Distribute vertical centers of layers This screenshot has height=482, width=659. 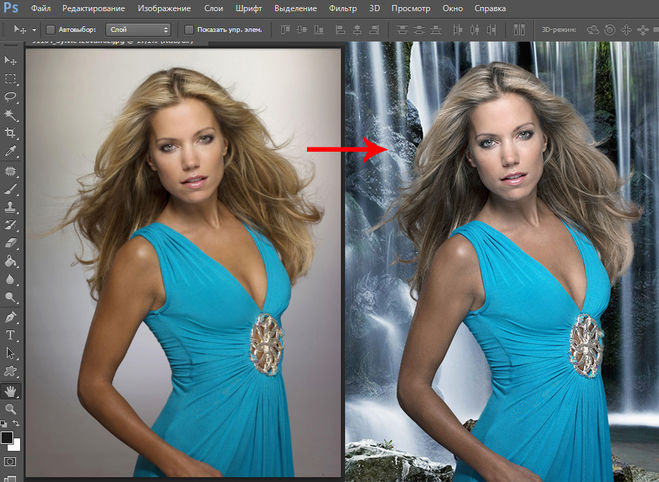[x=419, y=30]
